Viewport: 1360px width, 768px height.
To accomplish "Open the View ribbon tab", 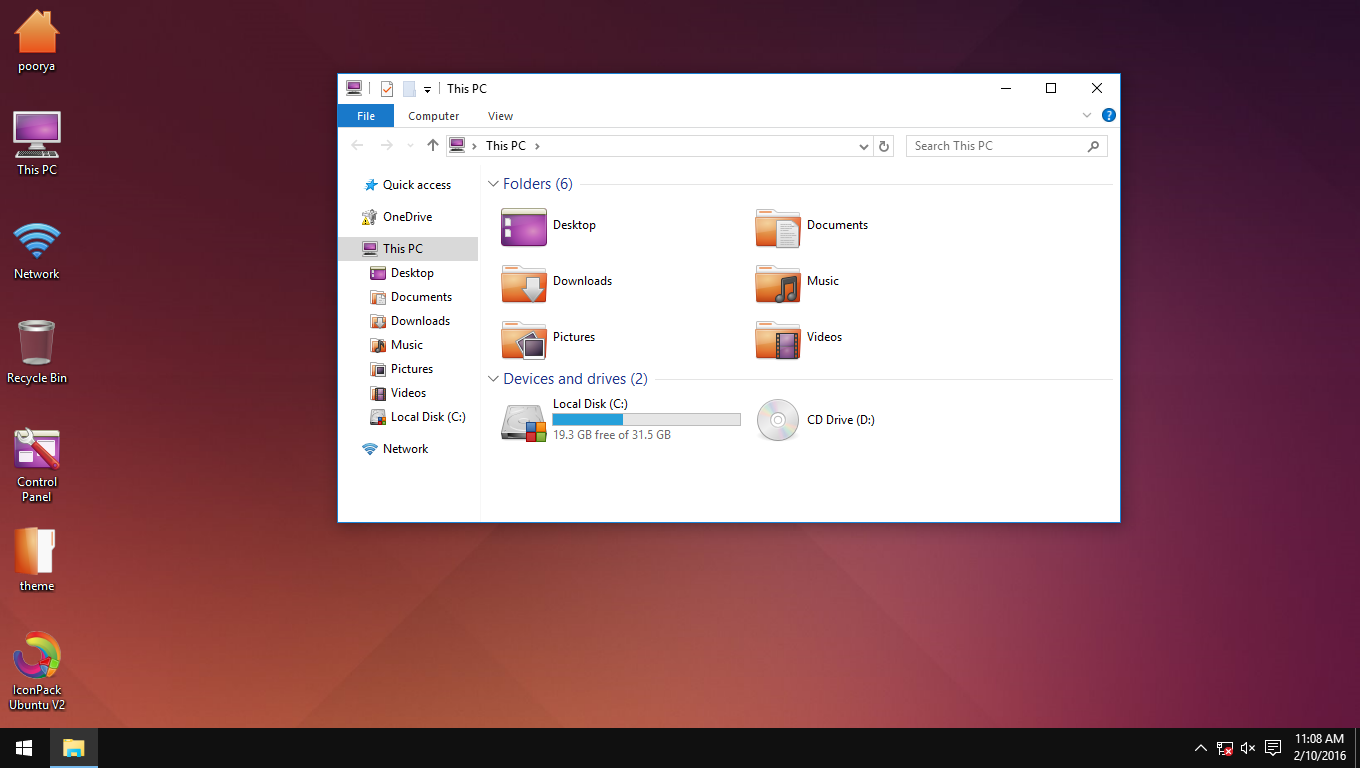I will pos(501,116).
